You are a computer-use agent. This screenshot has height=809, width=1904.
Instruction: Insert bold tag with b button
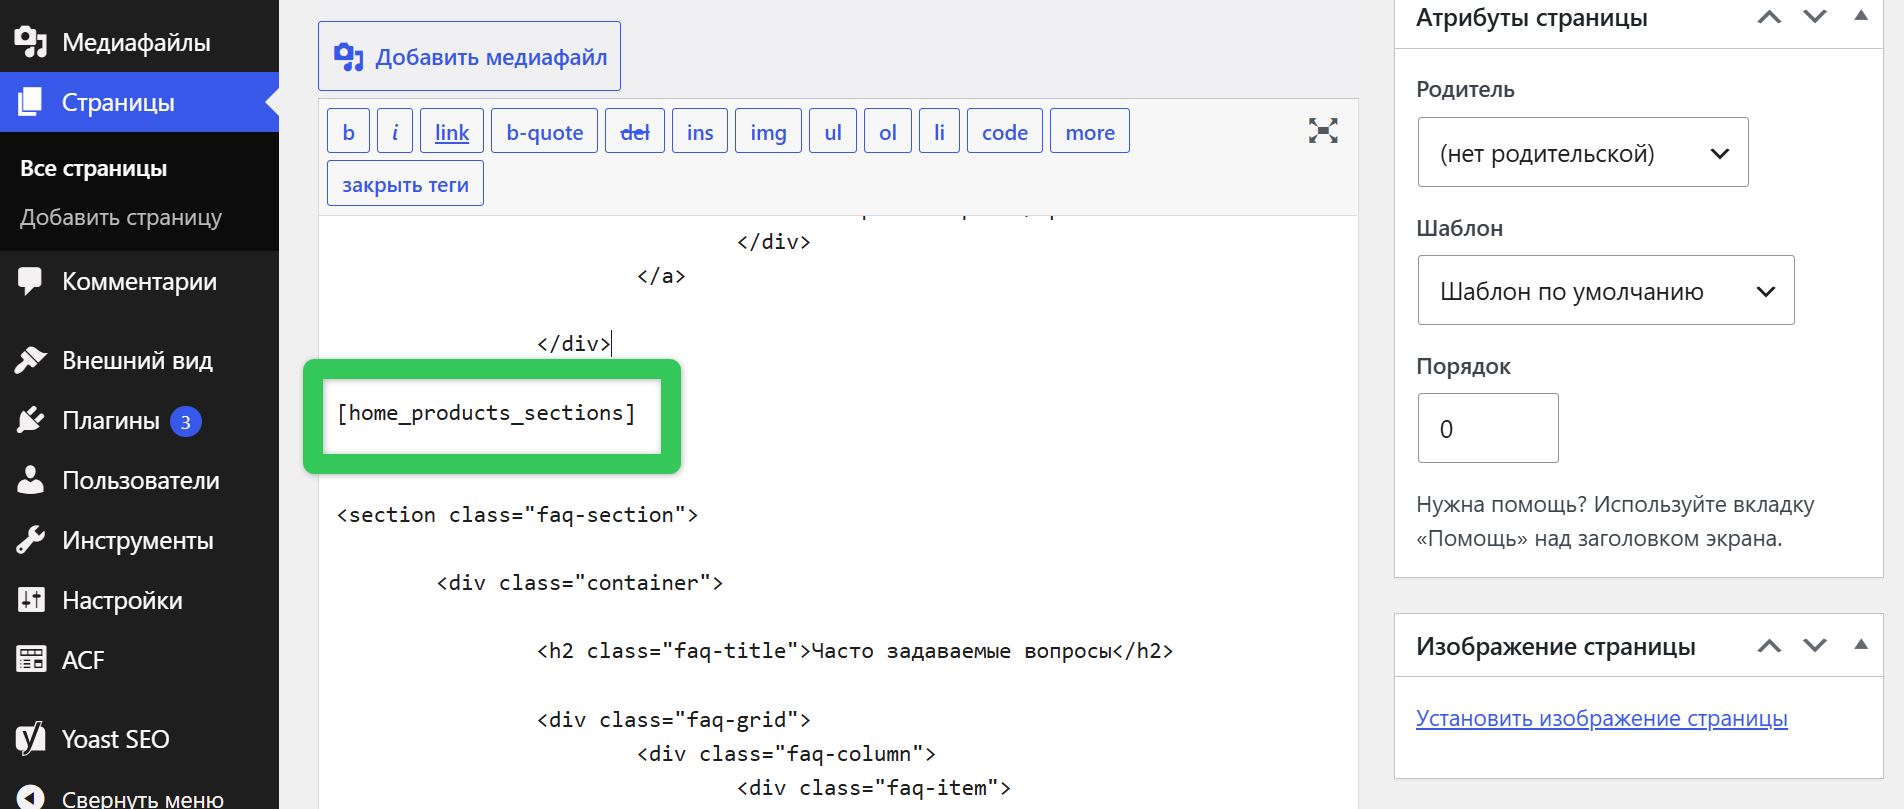(x=348, y=131)
